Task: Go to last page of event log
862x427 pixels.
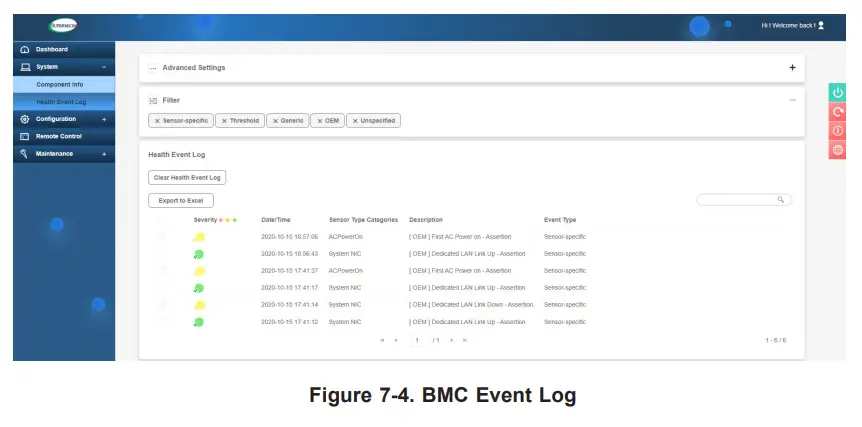Action: [x=465, y=340]
